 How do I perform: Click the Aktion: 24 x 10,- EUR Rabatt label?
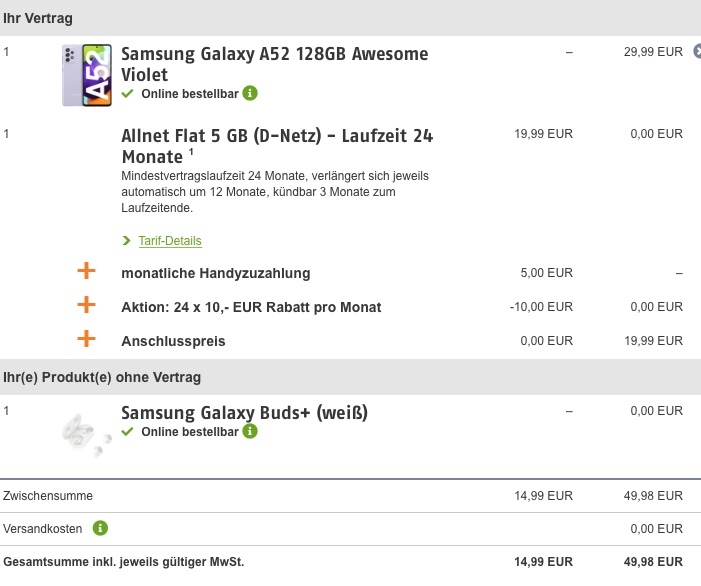tap(251, 307)
